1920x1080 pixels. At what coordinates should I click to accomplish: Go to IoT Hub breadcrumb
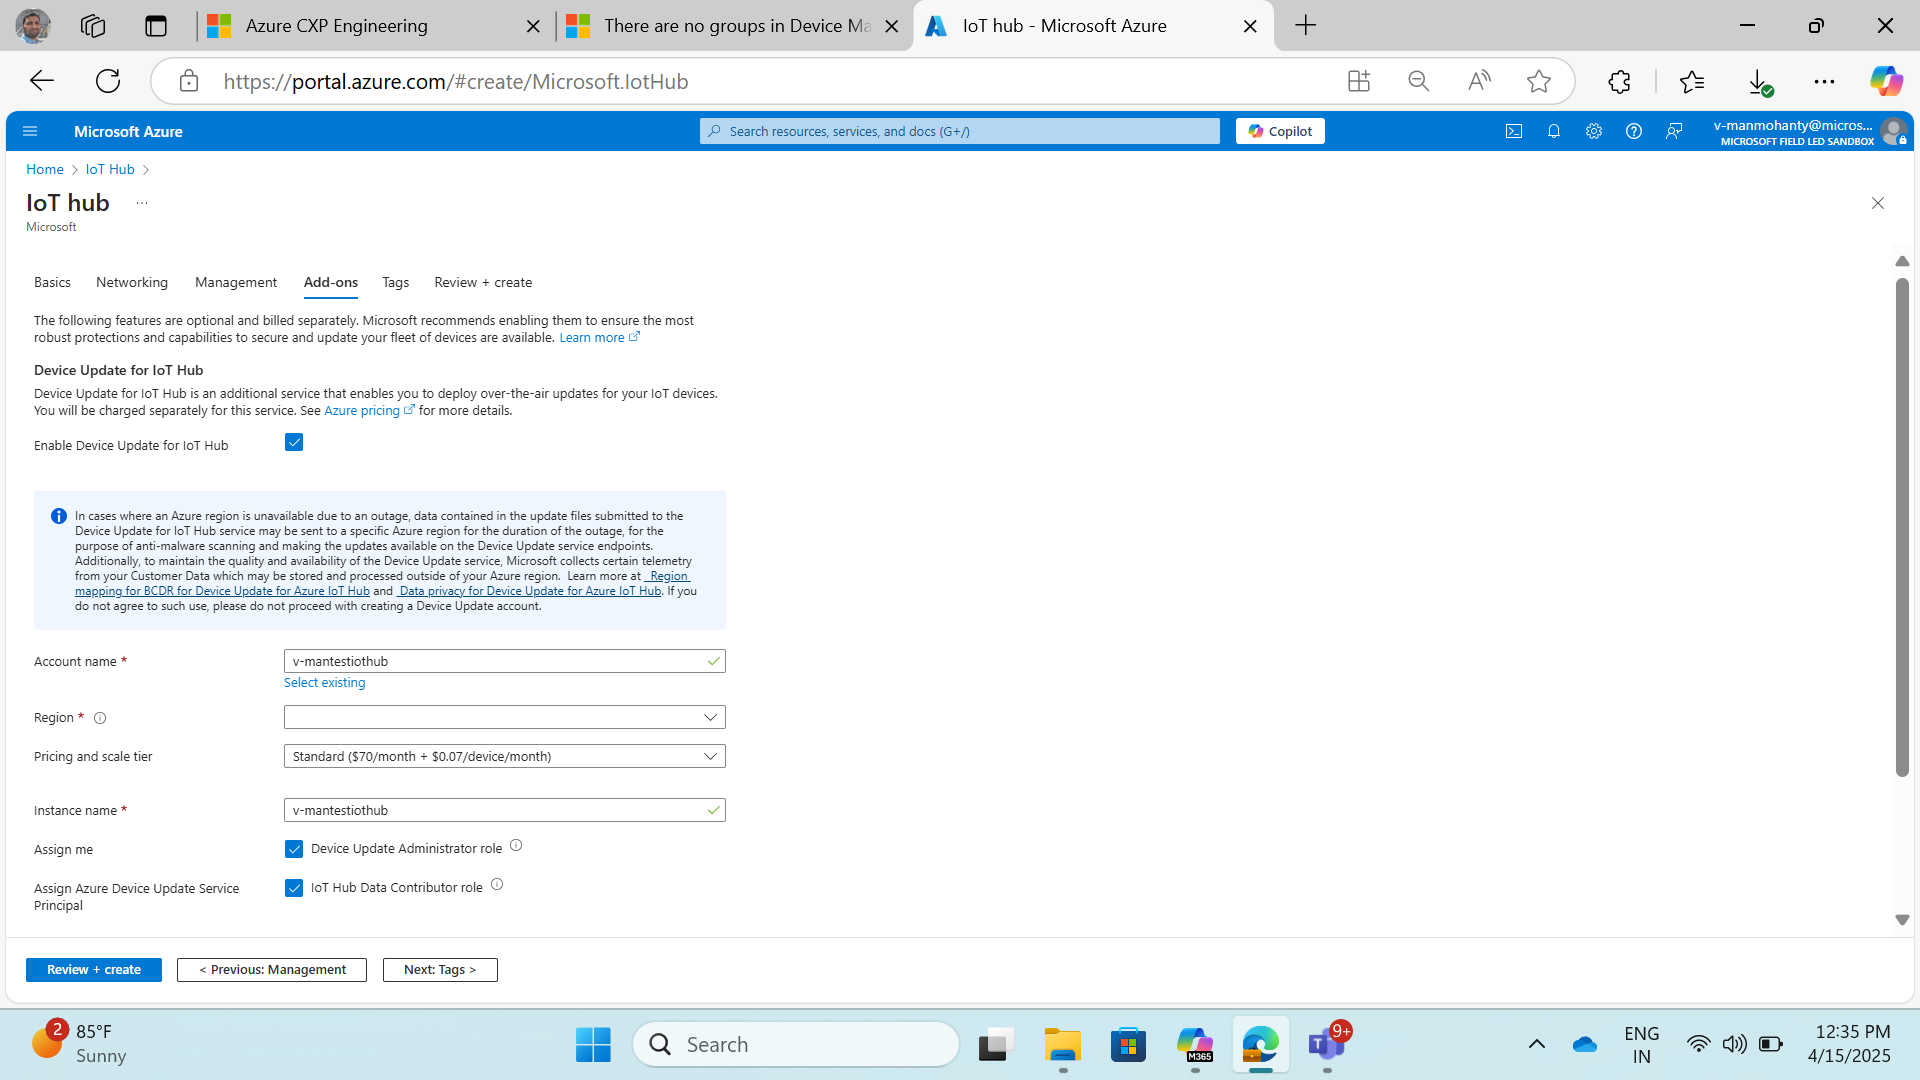pyautogui.click(x=110, y=169)
